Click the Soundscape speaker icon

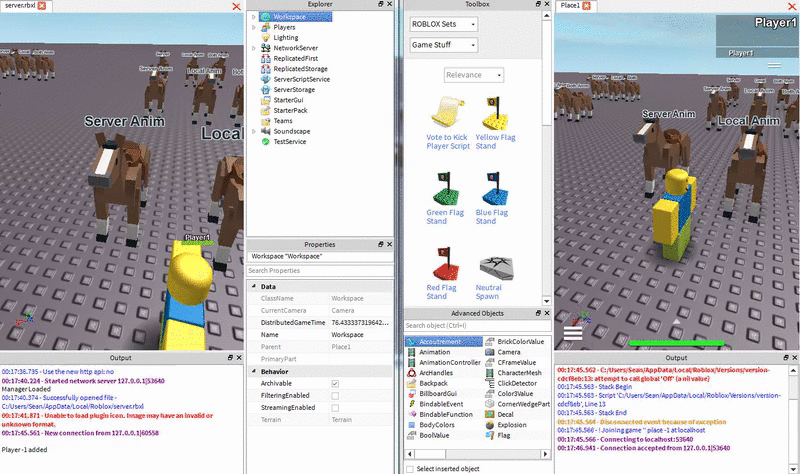click(265, 131)
